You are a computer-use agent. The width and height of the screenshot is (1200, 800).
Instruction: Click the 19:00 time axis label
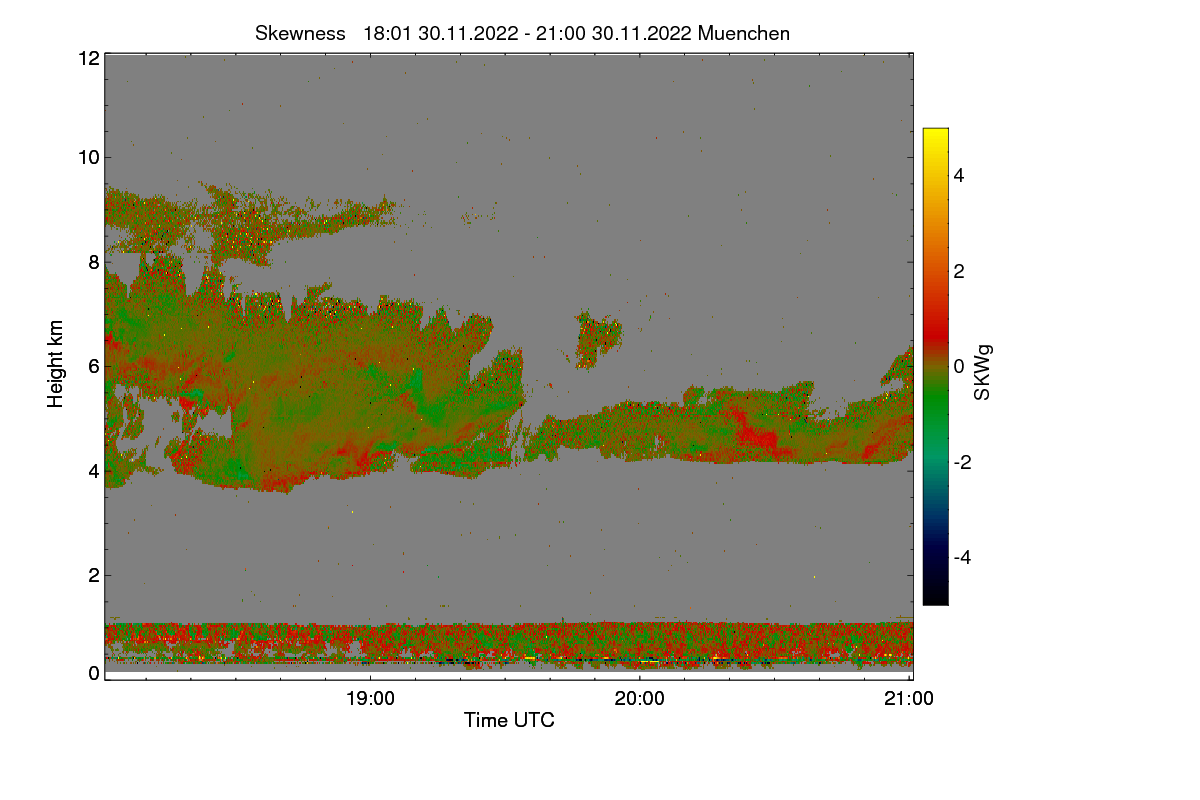370,700
